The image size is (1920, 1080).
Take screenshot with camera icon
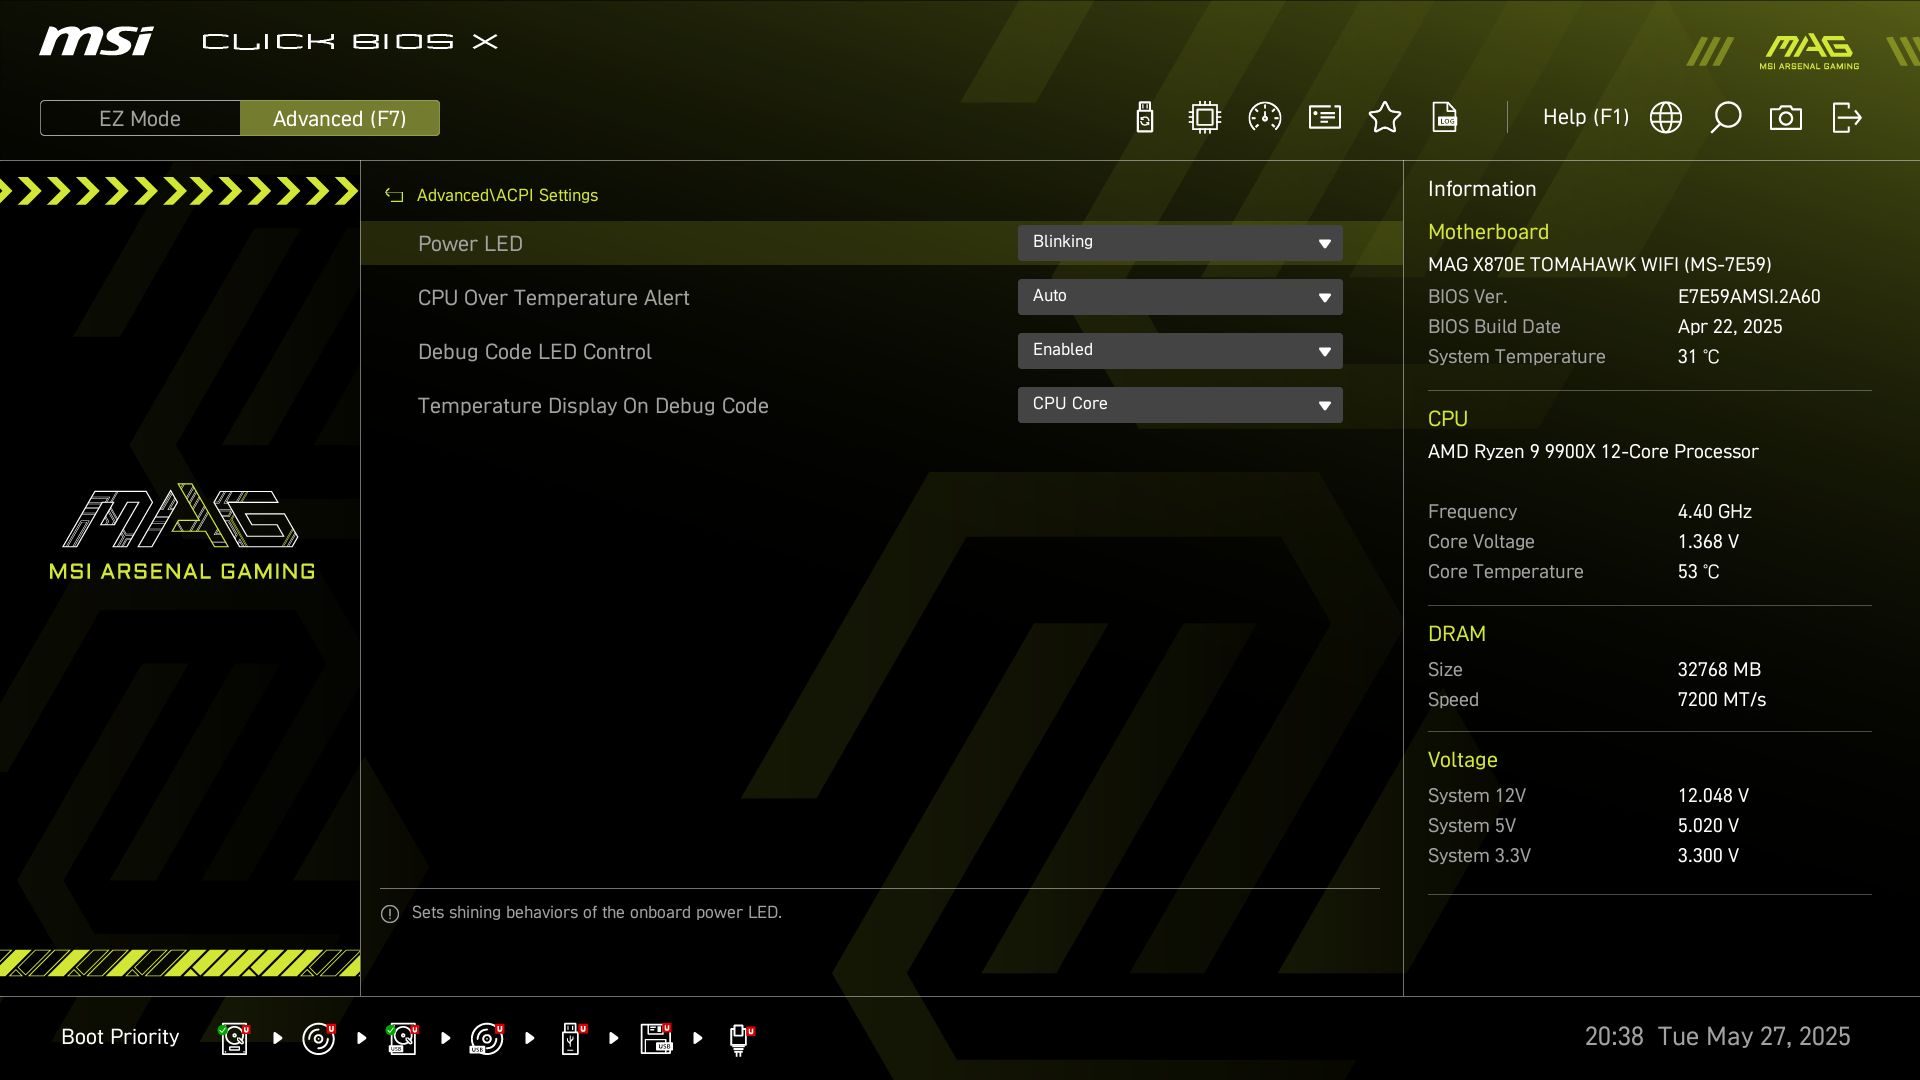pos(1786,118)
